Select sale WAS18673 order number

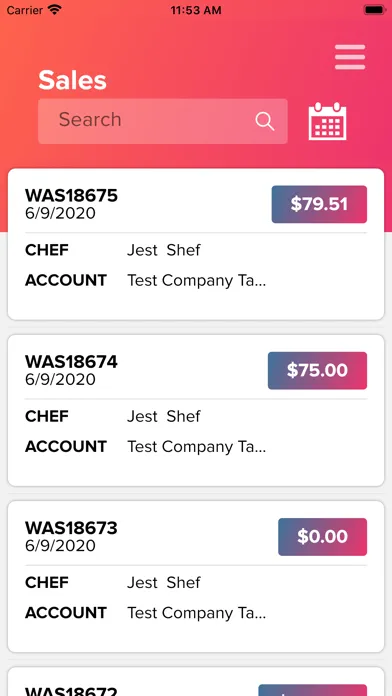[71, 528]
